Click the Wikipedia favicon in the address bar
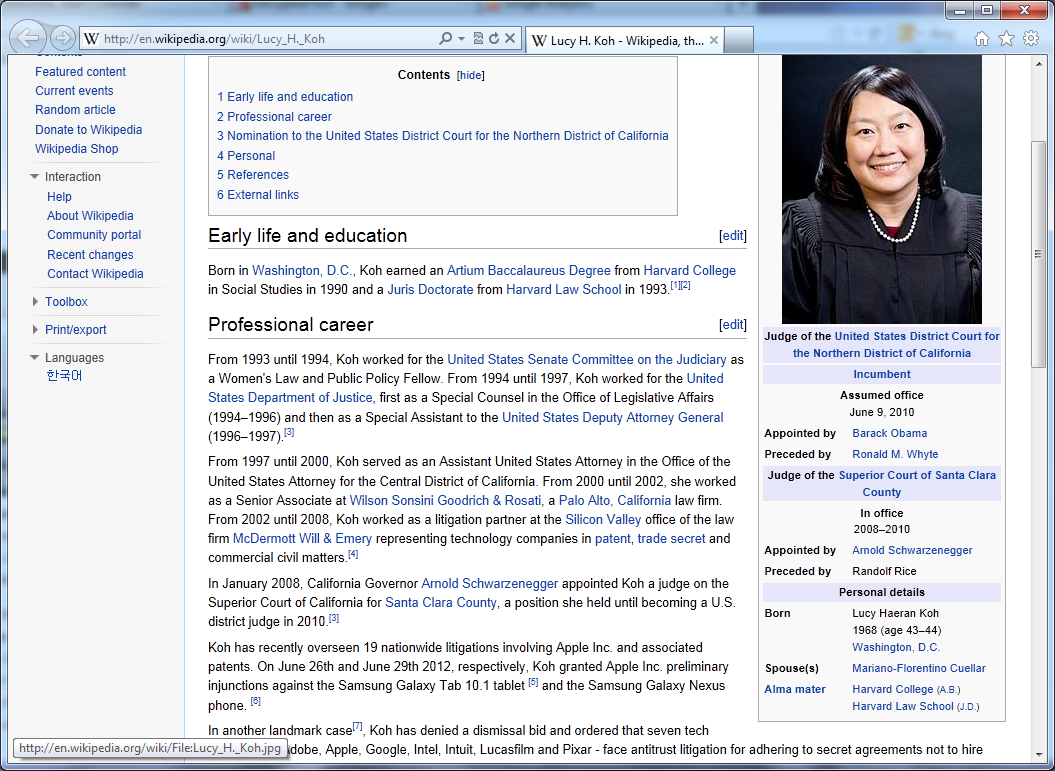The height and width of the screenshot is (771, 1055). 91,38
